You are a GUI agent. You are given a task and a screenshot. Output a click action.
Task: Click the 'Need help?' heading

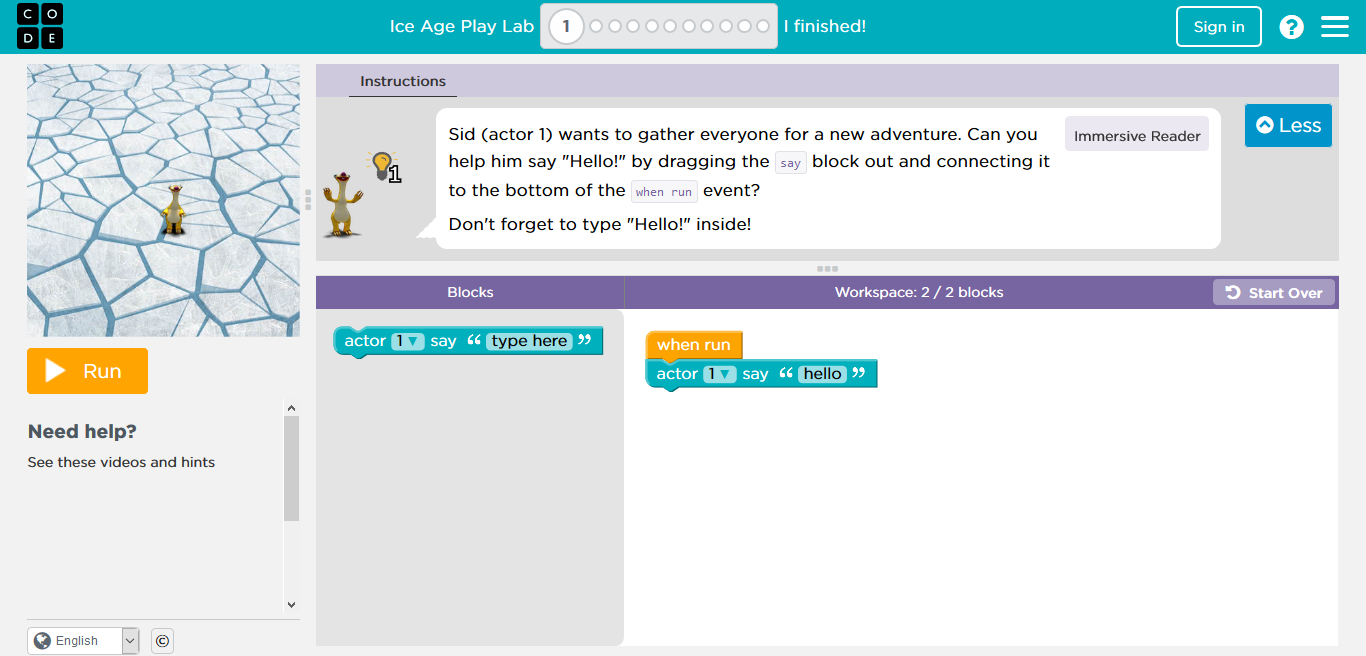[82, 432]
